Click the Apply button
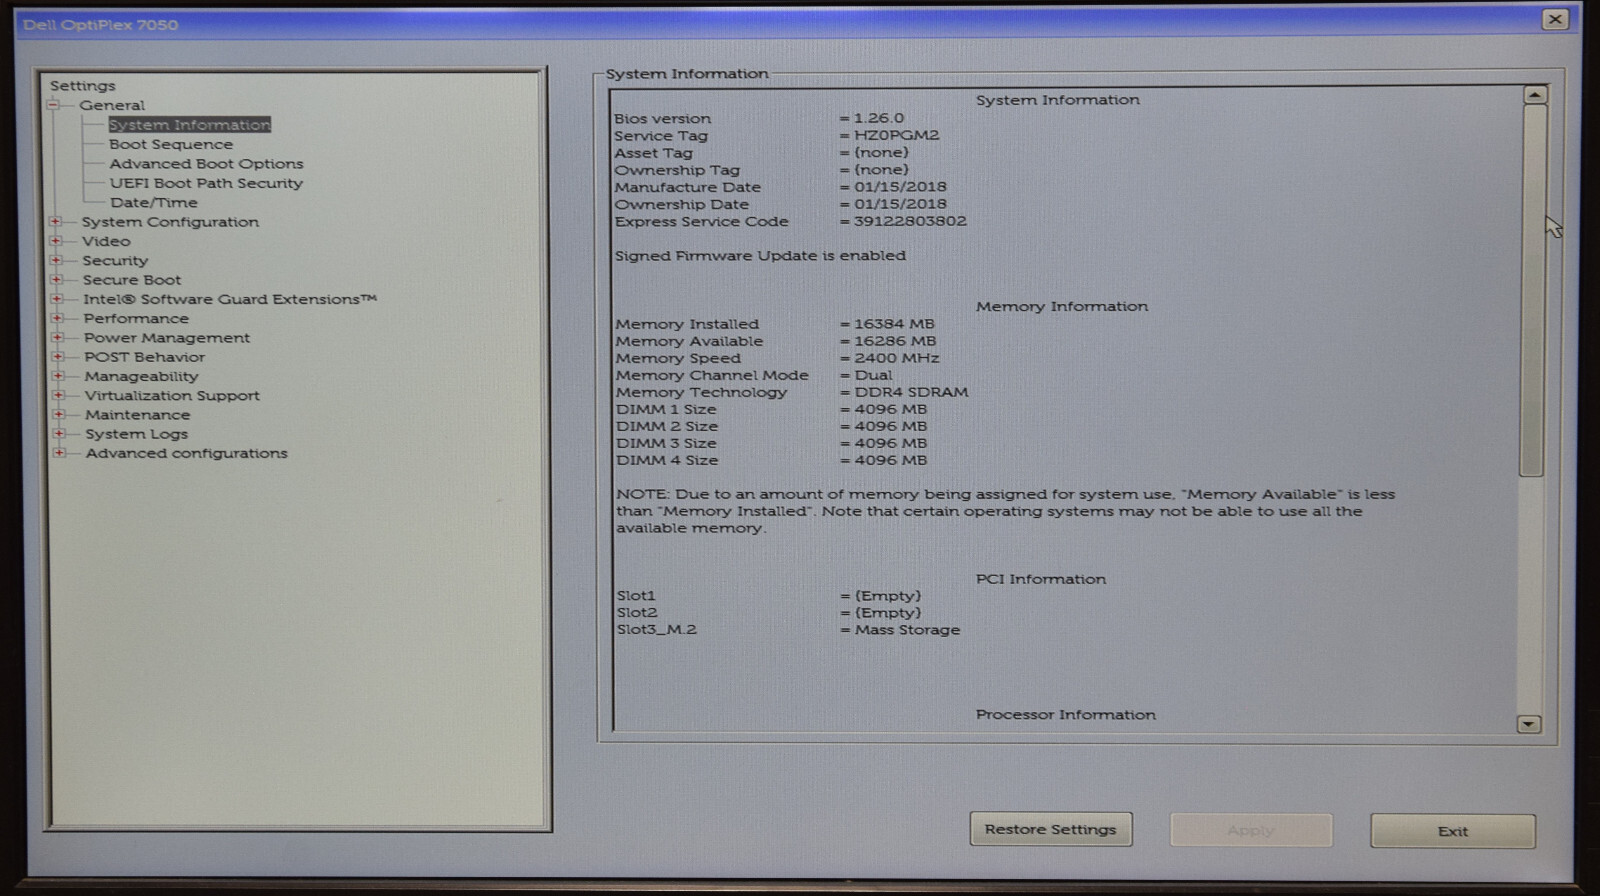Viewport: 1600px width, 896px height. pyautogui.click(x=1251, y=830)
